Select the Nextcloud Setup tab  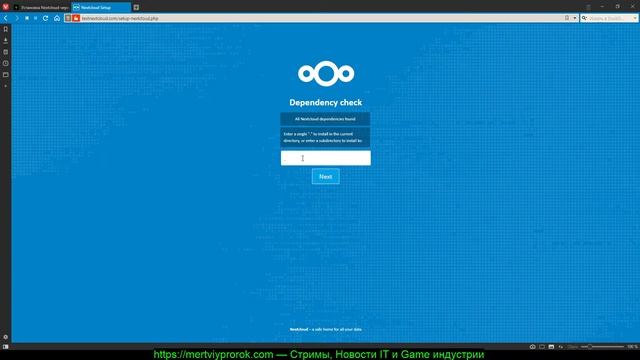(101, 7)
